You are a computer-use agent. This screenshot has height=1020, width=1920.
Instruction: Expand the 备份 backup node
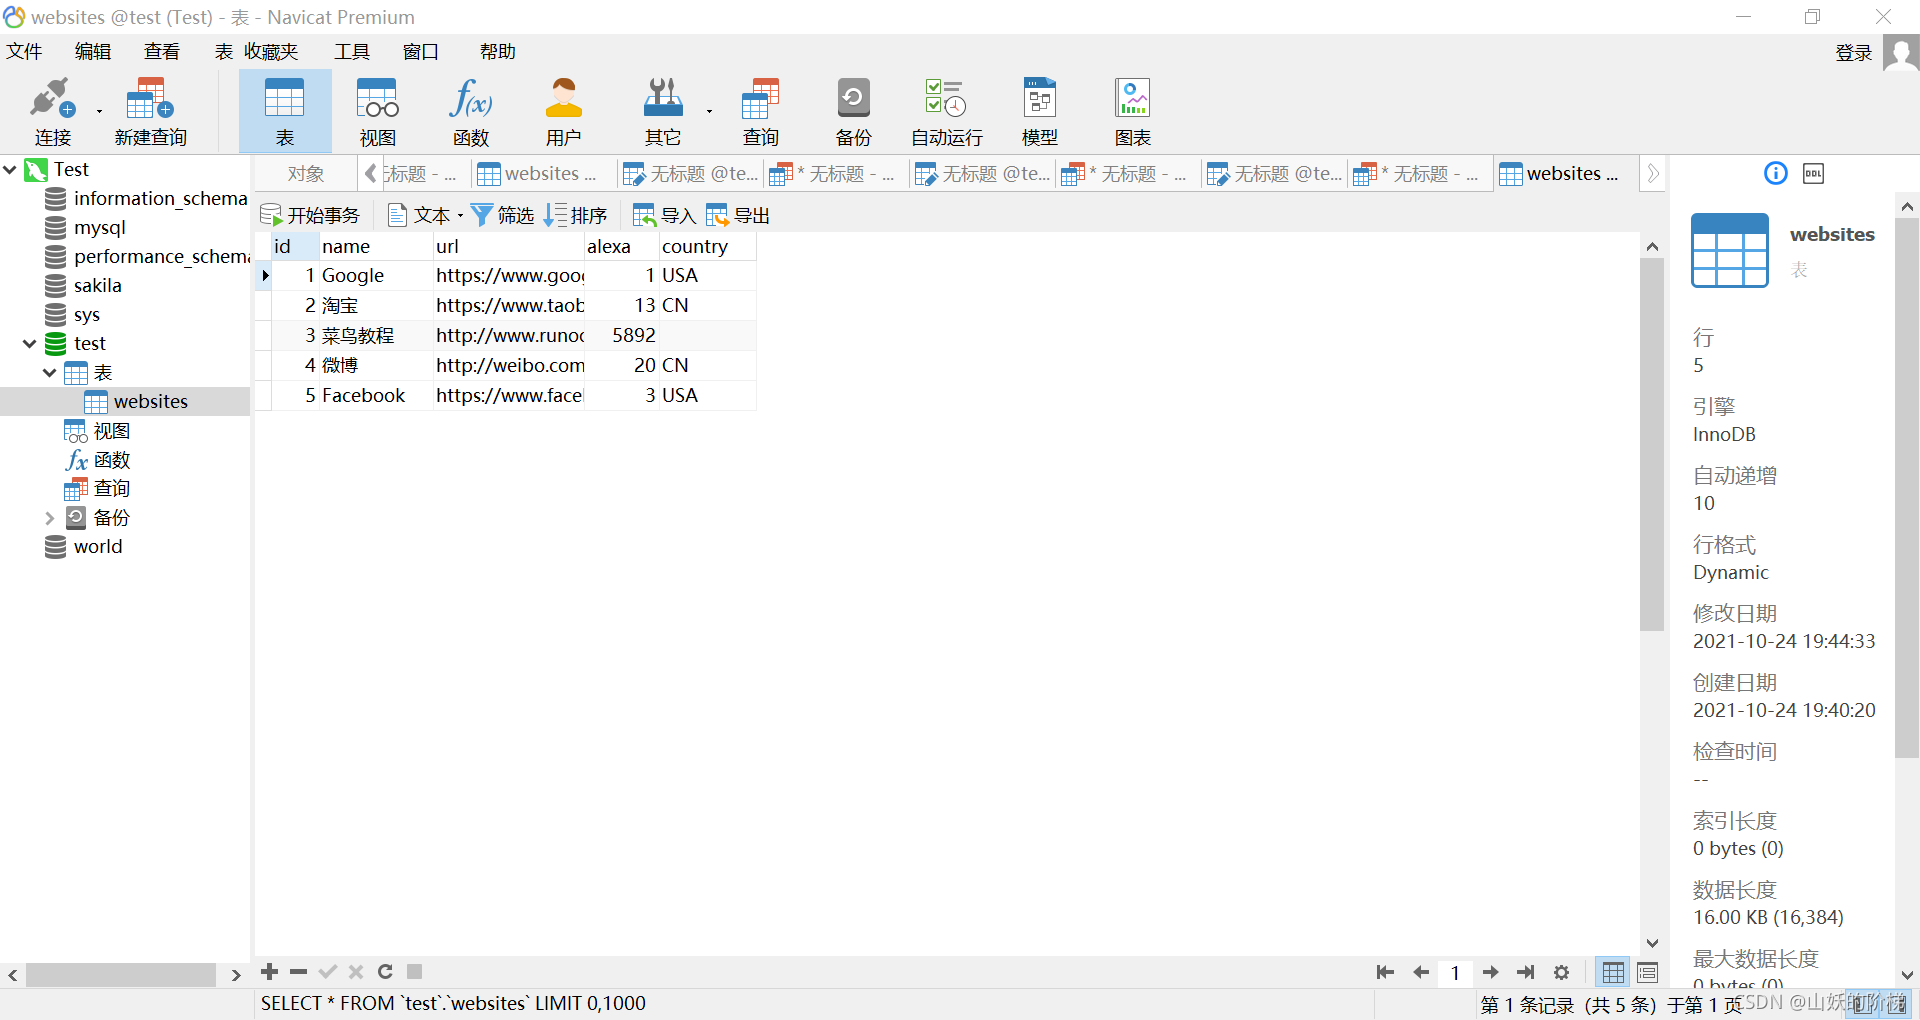50,518
